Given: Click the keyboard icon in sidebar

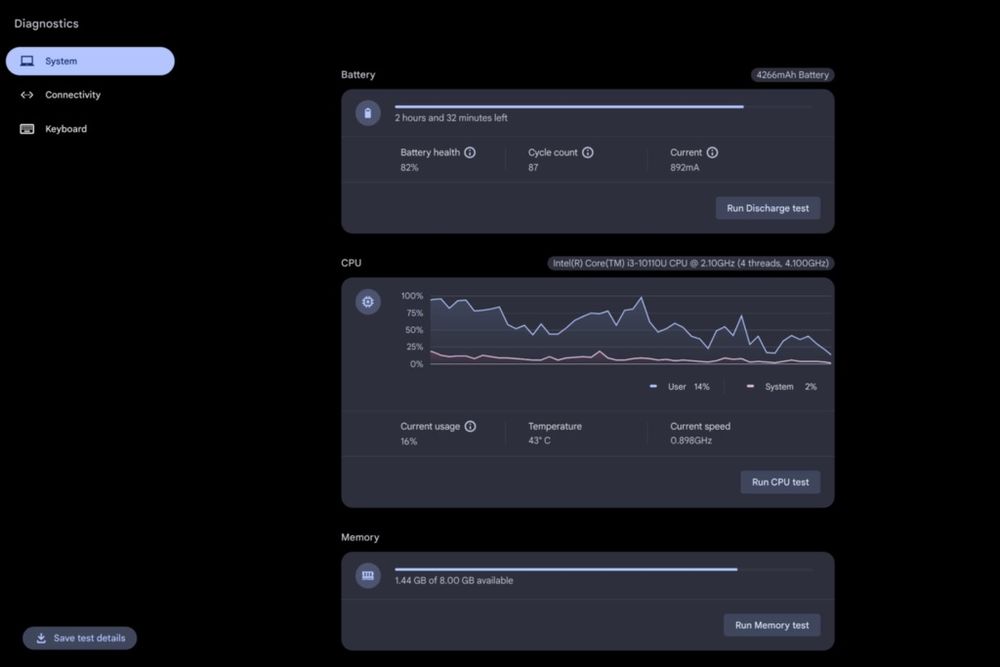Looking at the screenshot, I should tap(27, 129).
